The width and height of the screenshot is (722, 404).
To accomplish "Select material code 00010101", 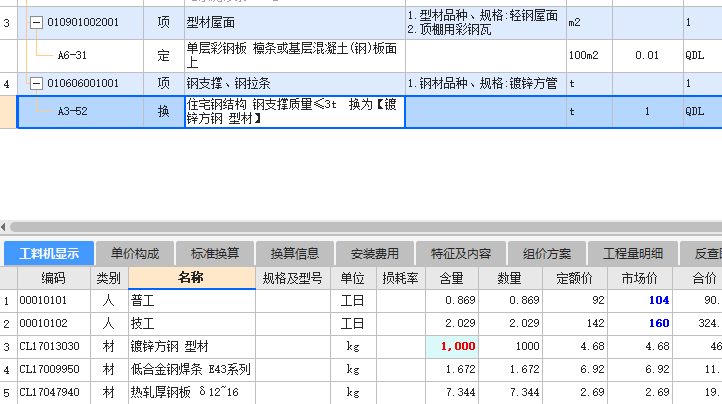I will [43, 300].
